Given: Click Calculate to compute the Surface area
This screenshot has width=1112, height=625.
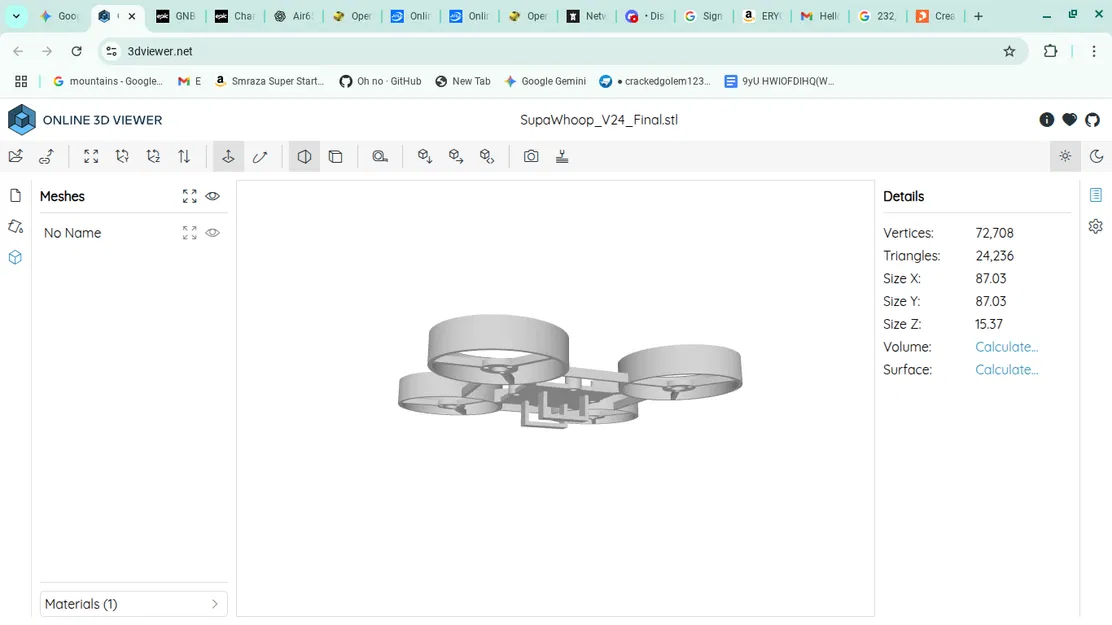Looking at the screenshot, I should click(x=1006, y=369).
